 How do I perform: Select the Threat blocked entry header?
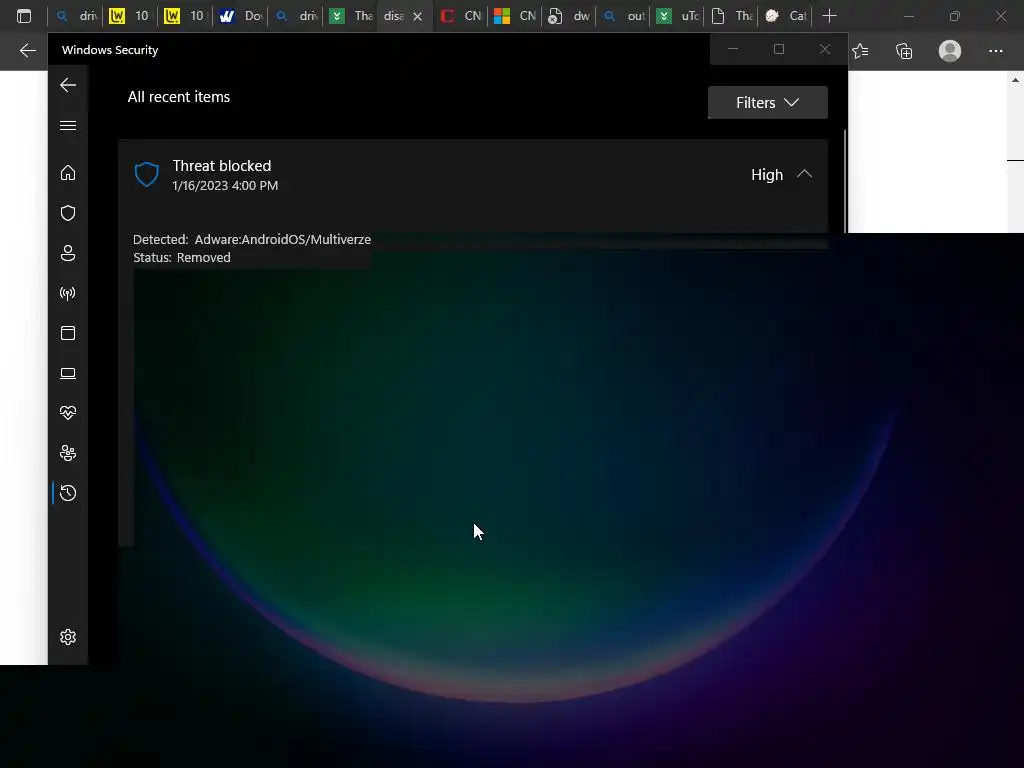click(473, 175)
